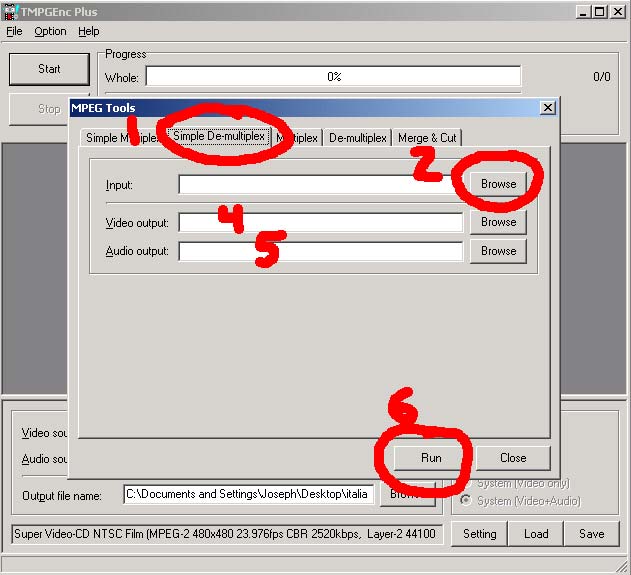The width and height of the screenshot is (631, 575).
Task: Browse for the Input file
Action: tap(498, 184)
